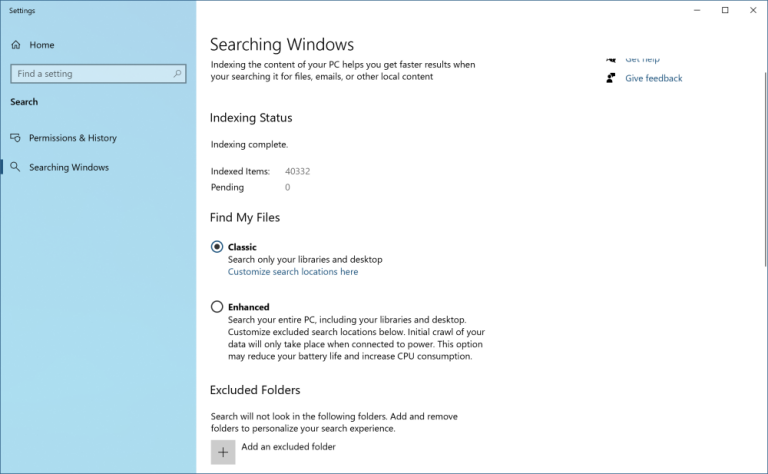Viewport: 768px width, 474px height.
Task: Select the Classic search radio button
Action: click(x=217, y=247)
